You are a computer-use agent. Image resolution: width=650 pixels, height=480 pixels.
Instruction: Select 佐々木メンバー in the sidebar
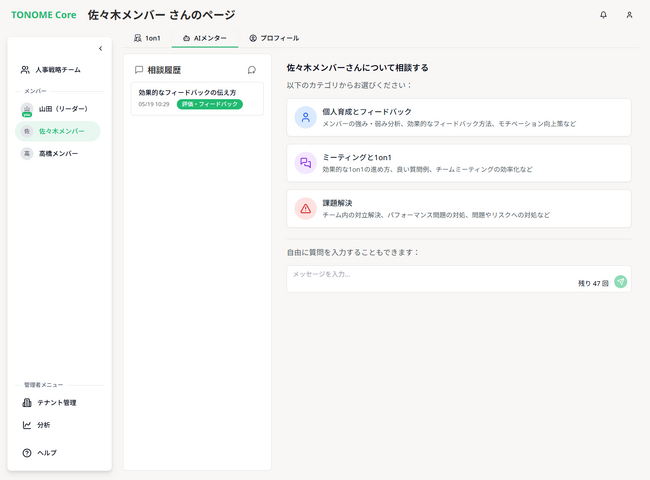[58, 131]
